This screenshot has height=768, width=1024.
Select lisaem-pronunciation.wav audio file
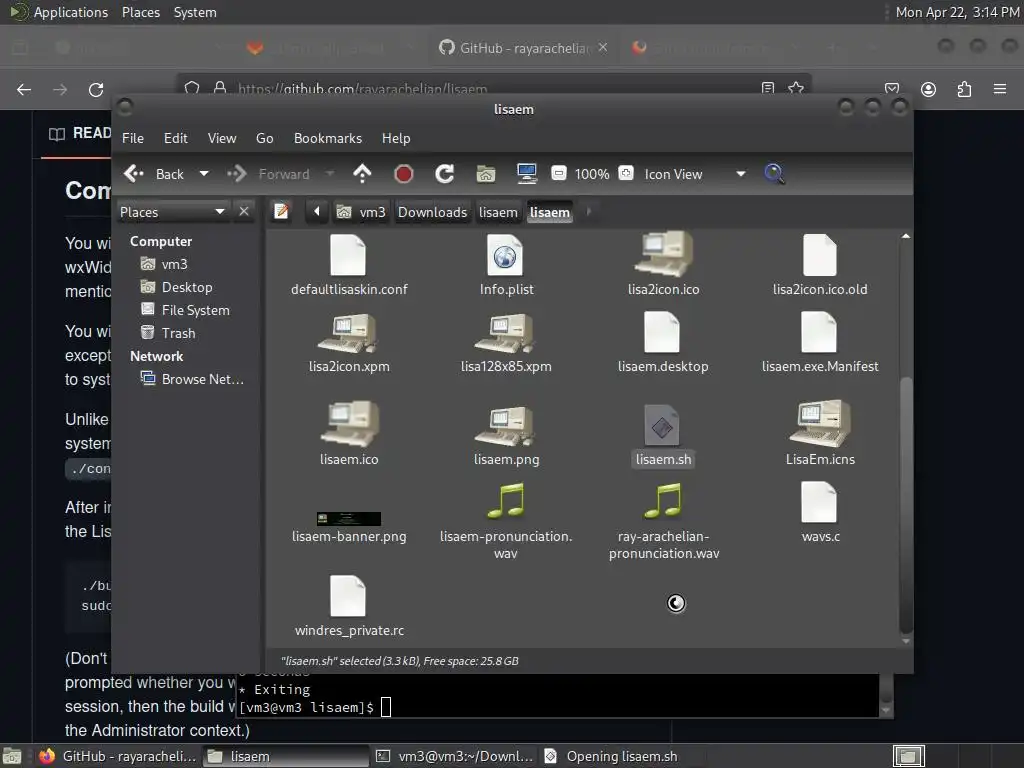pyautogui.click(x=506, y=521)
